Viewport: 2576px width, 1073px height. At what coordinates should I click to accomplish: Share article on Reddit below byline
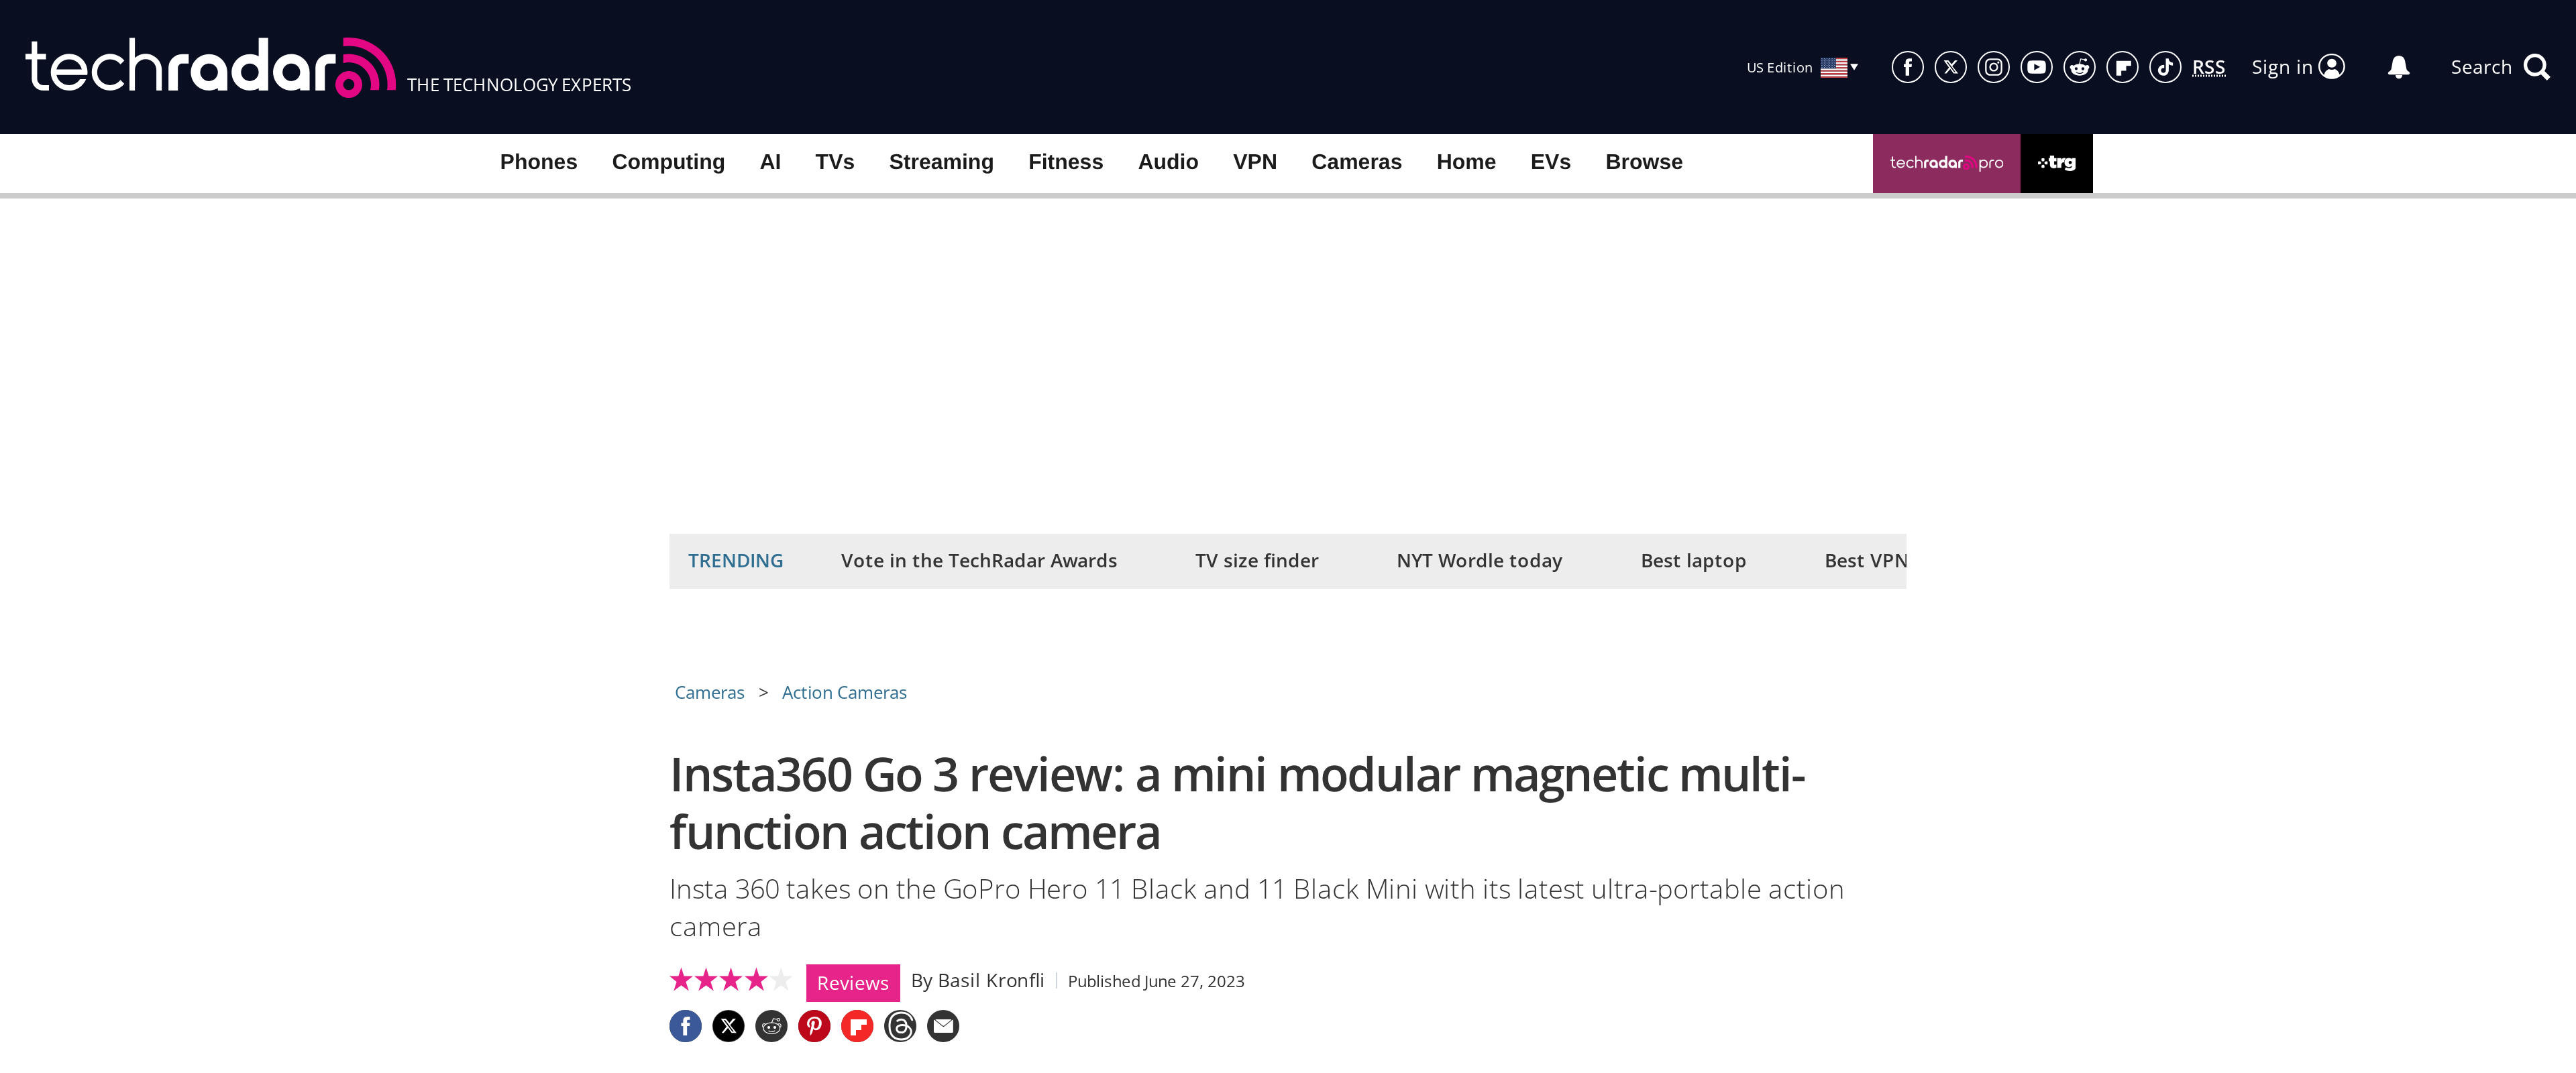(771, 1026)
